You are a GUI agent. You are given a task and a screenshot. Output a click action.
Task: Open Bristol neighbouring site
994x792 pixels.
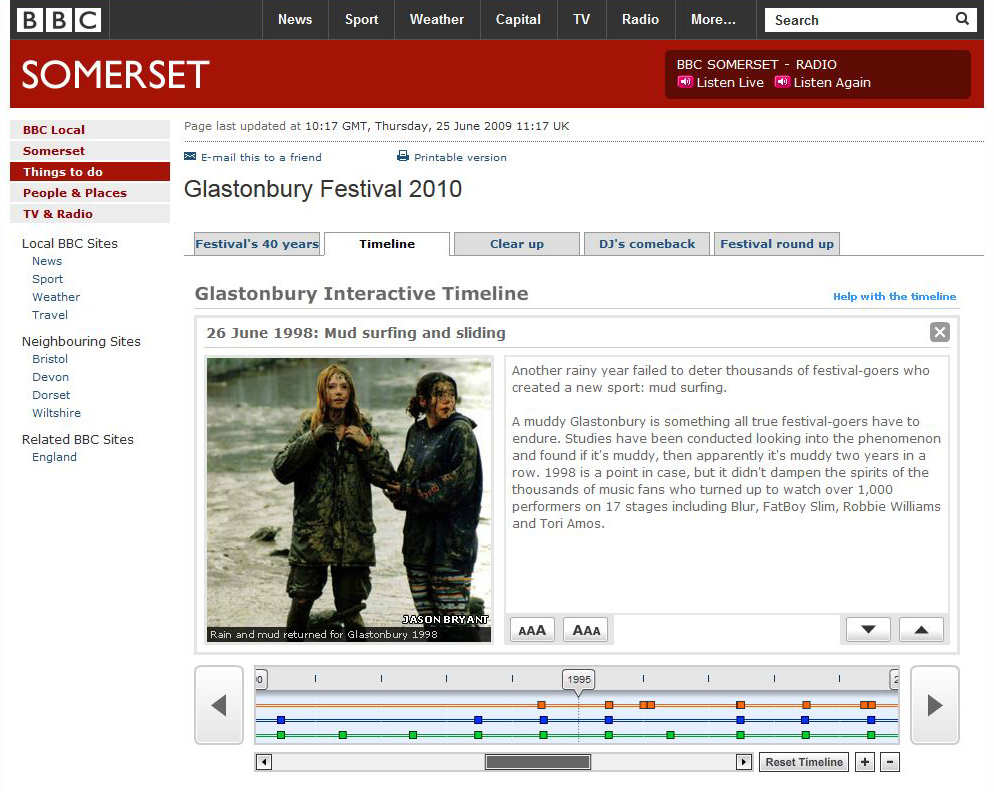49,359
